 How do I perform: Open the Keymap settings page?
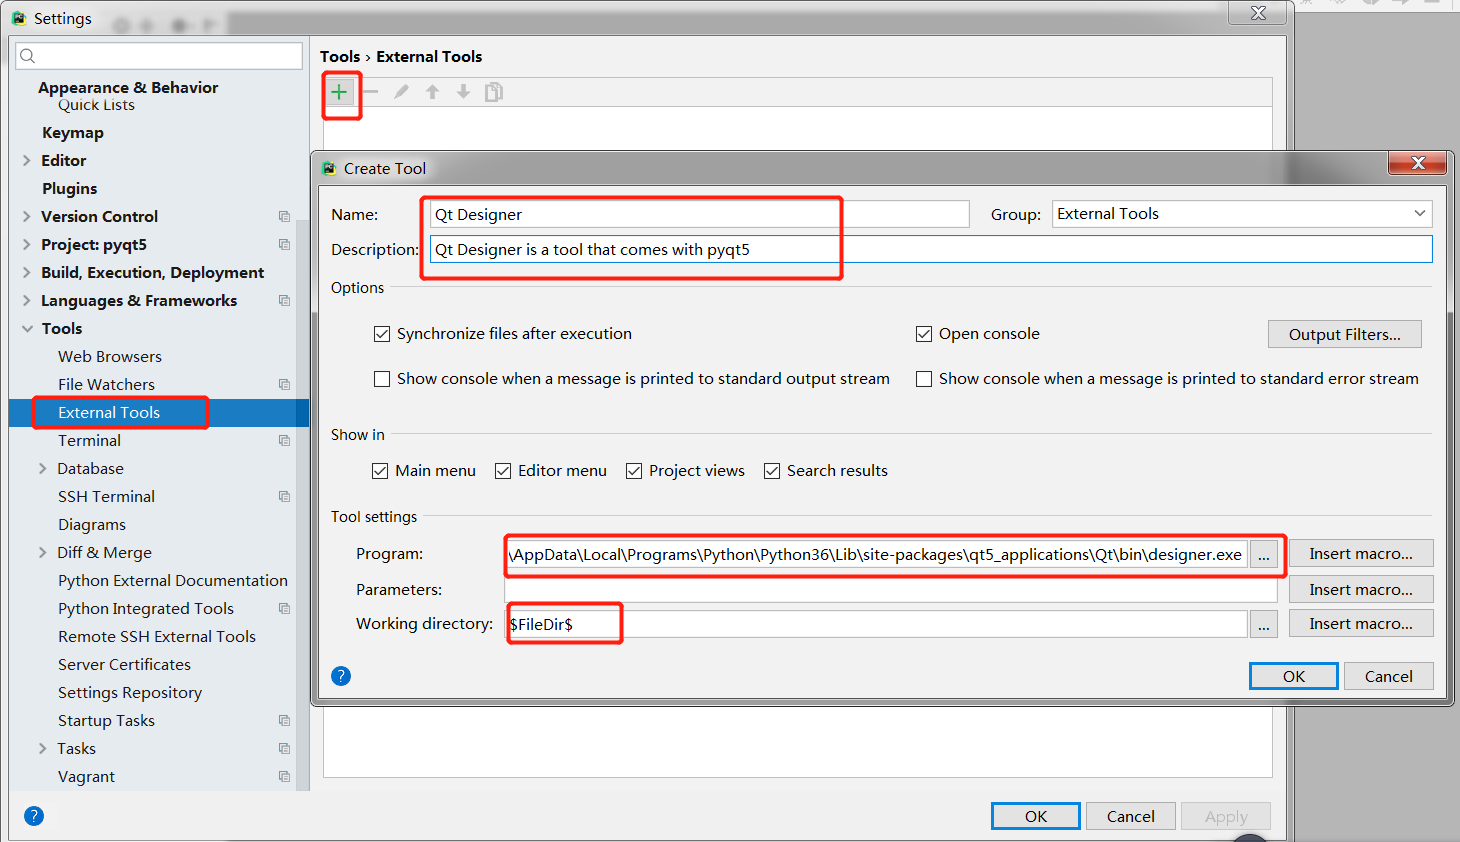click(x=72, y=132)
